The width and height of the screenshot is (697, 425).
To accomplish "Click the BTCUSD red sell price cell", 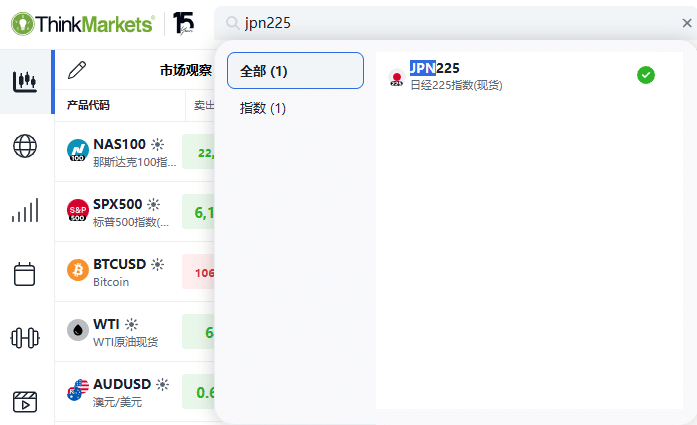I will point(198,272).
